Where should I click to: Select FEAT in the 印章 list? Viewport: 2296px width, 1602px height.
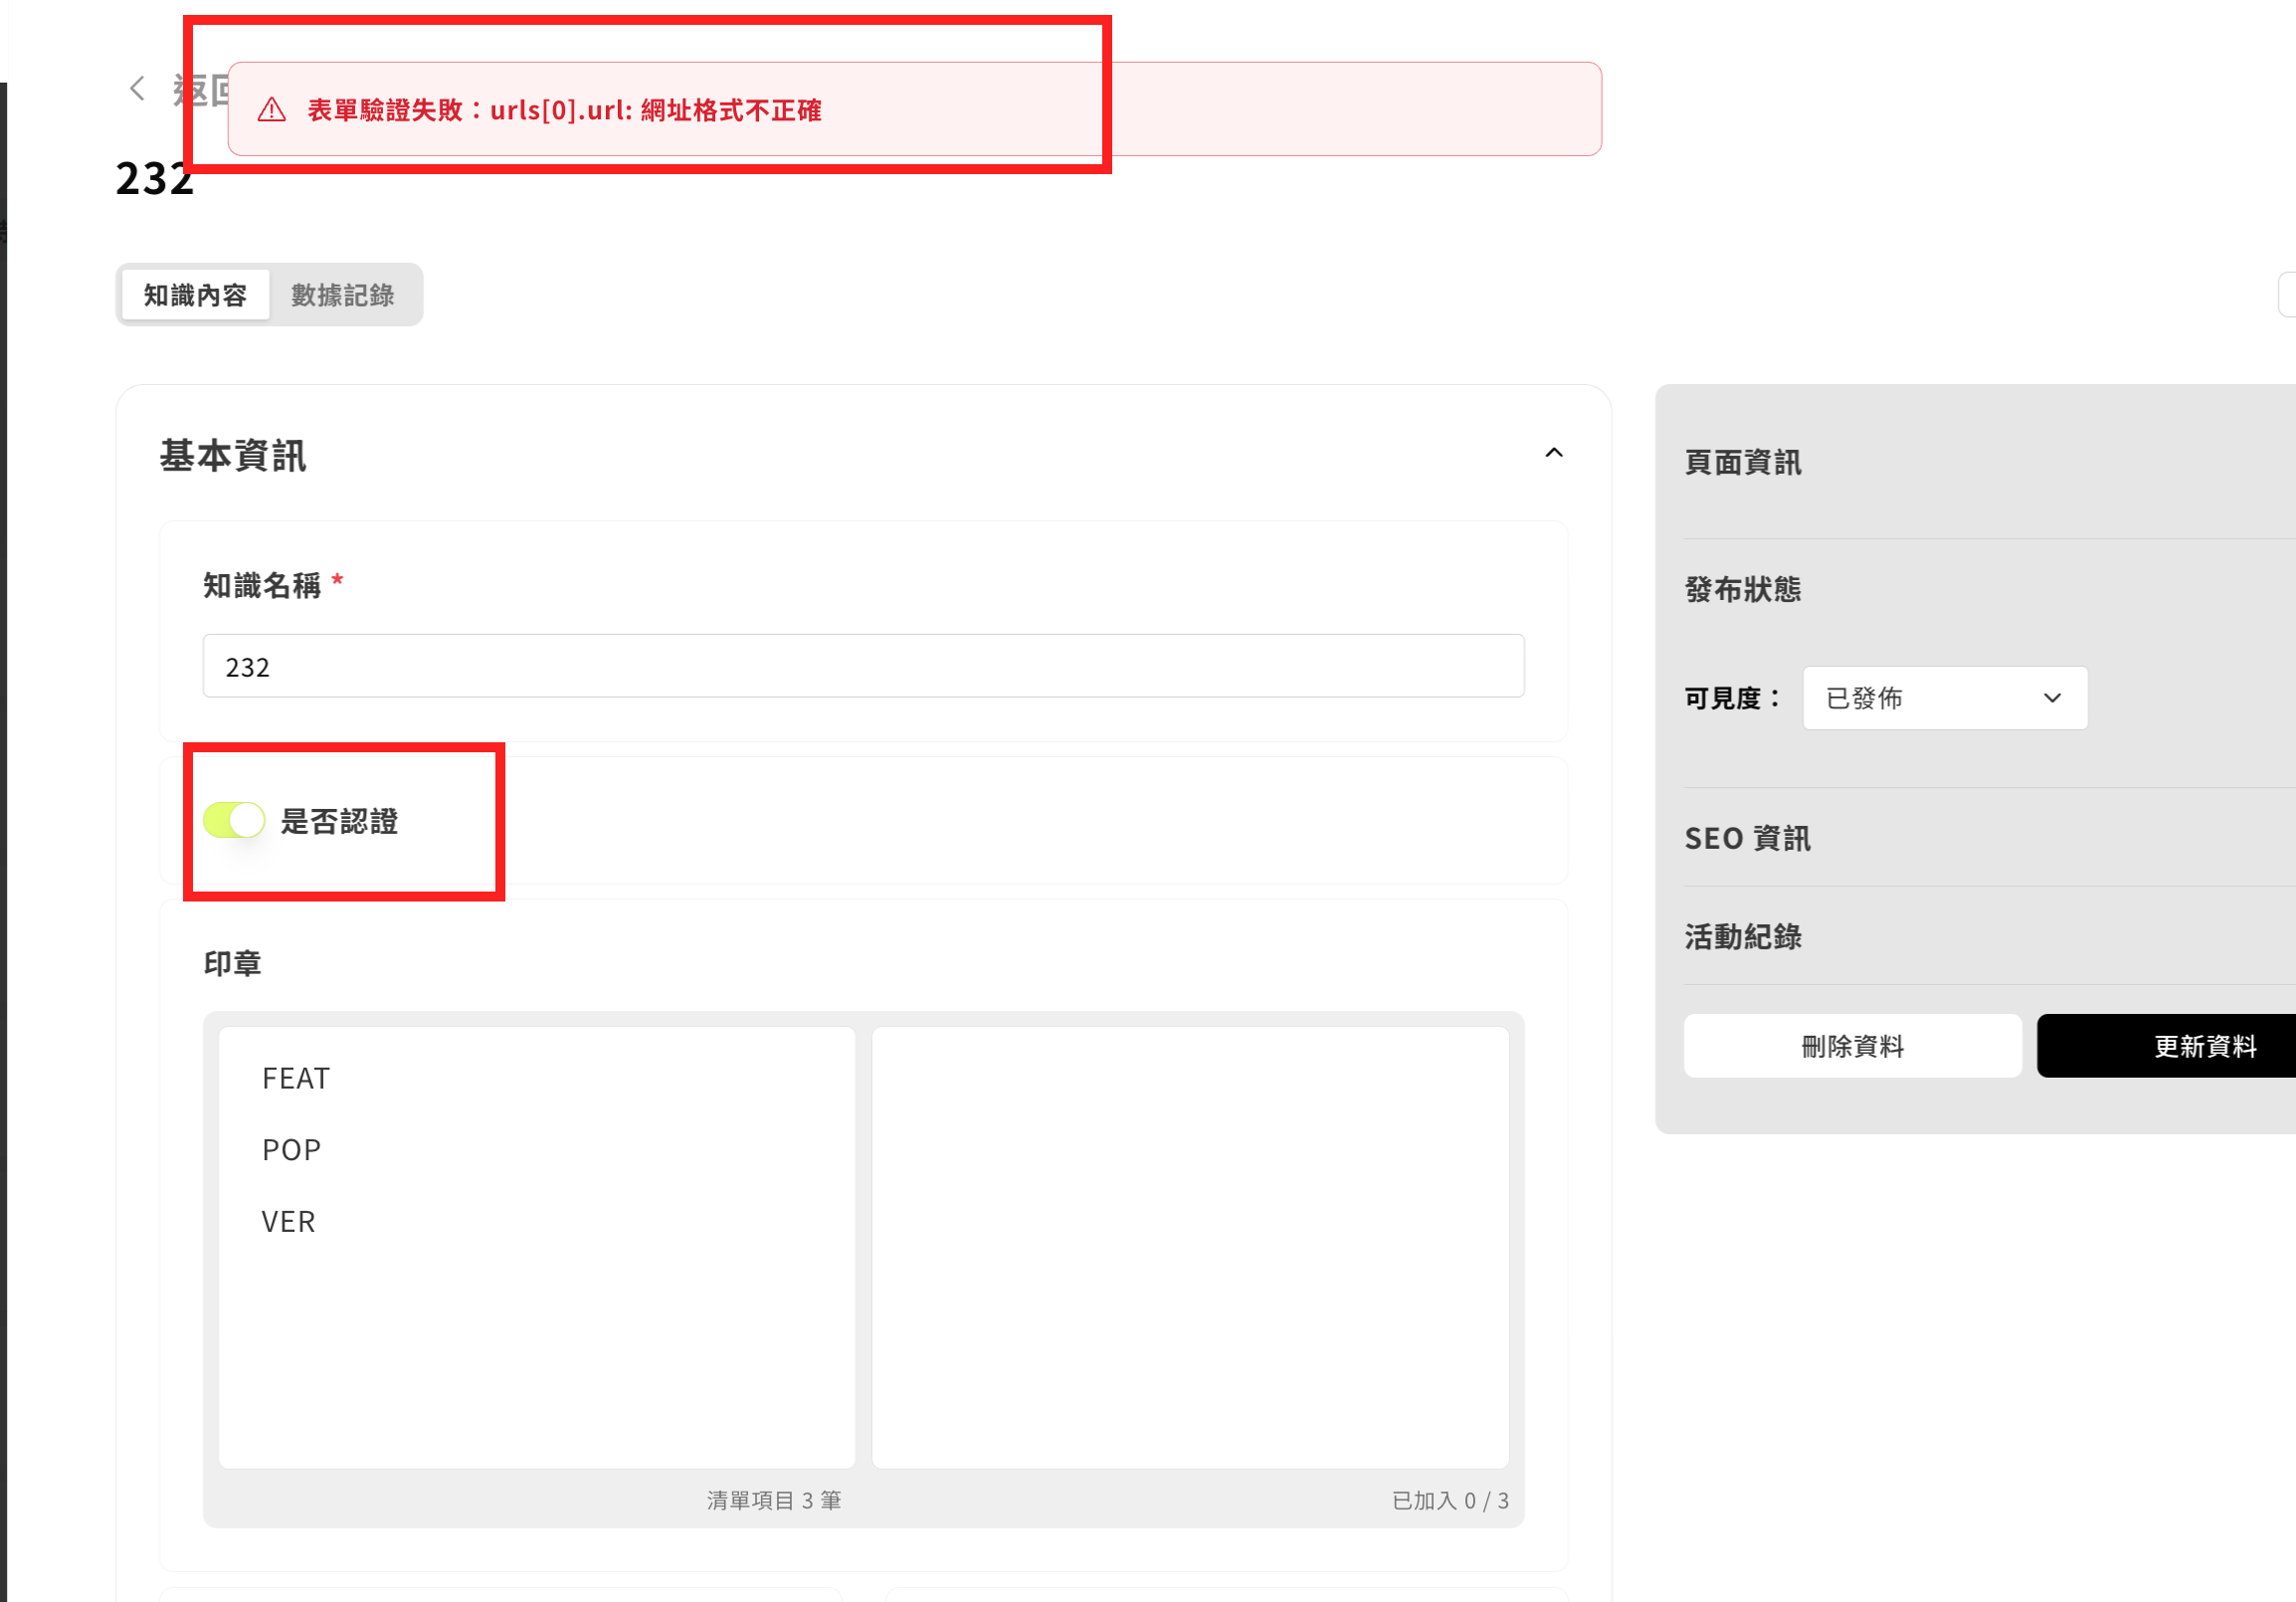pos(296,1078)
